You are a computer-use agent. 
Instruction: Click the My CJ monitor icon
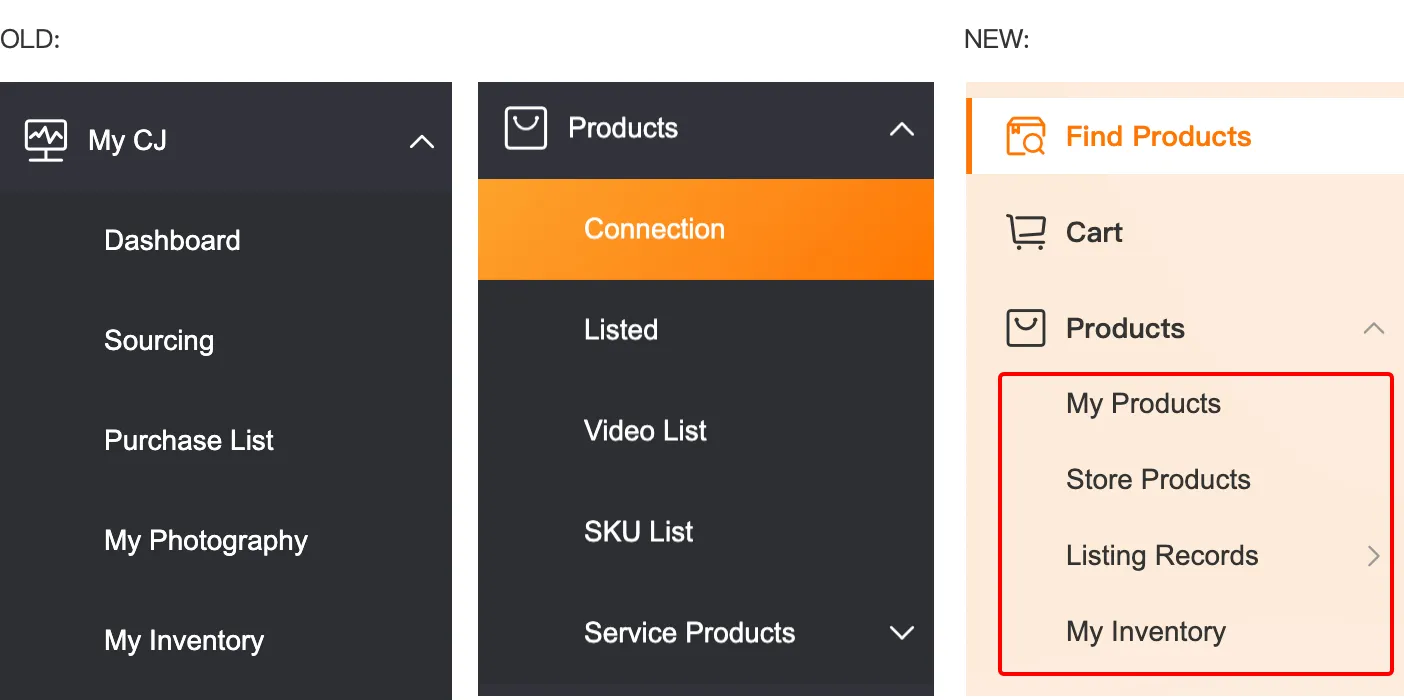[46, 141]
